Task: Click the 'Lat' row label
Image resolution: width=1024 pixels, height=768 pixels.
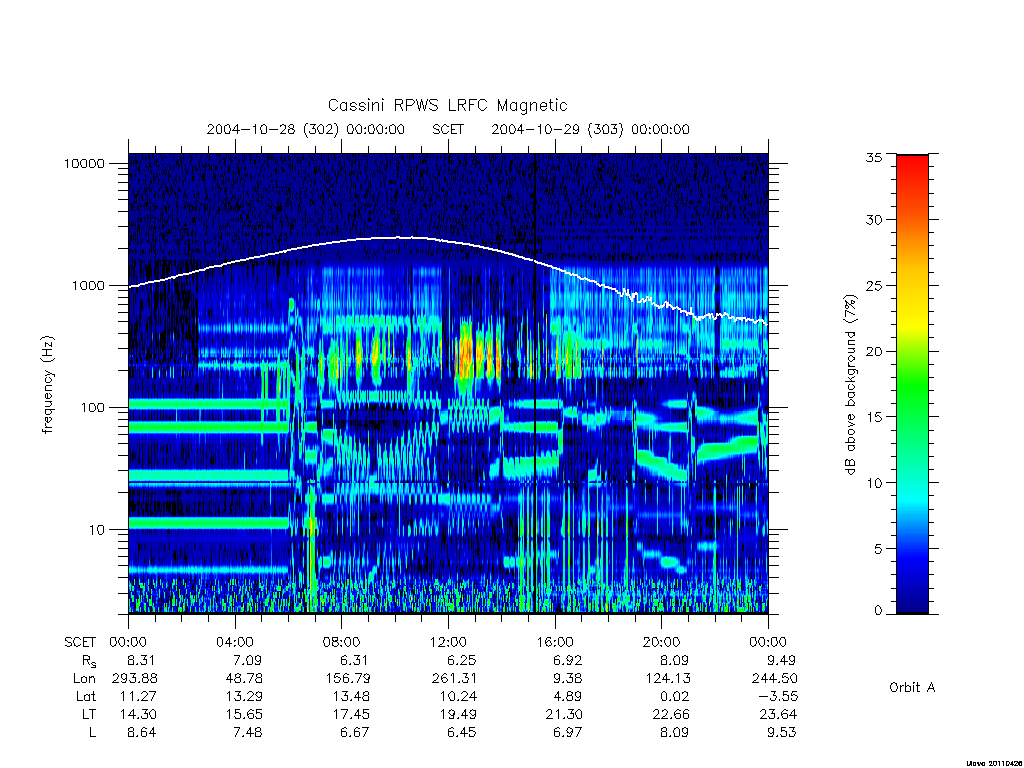Action: tap(86, 697)
